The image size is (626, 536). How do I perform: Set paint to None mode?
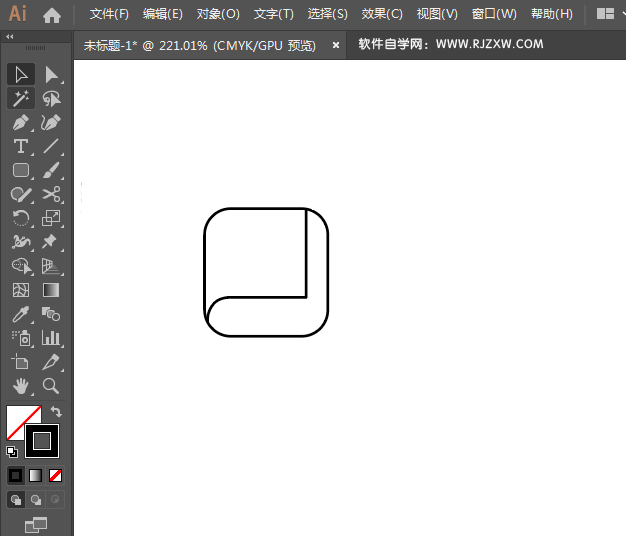(56, 475)
